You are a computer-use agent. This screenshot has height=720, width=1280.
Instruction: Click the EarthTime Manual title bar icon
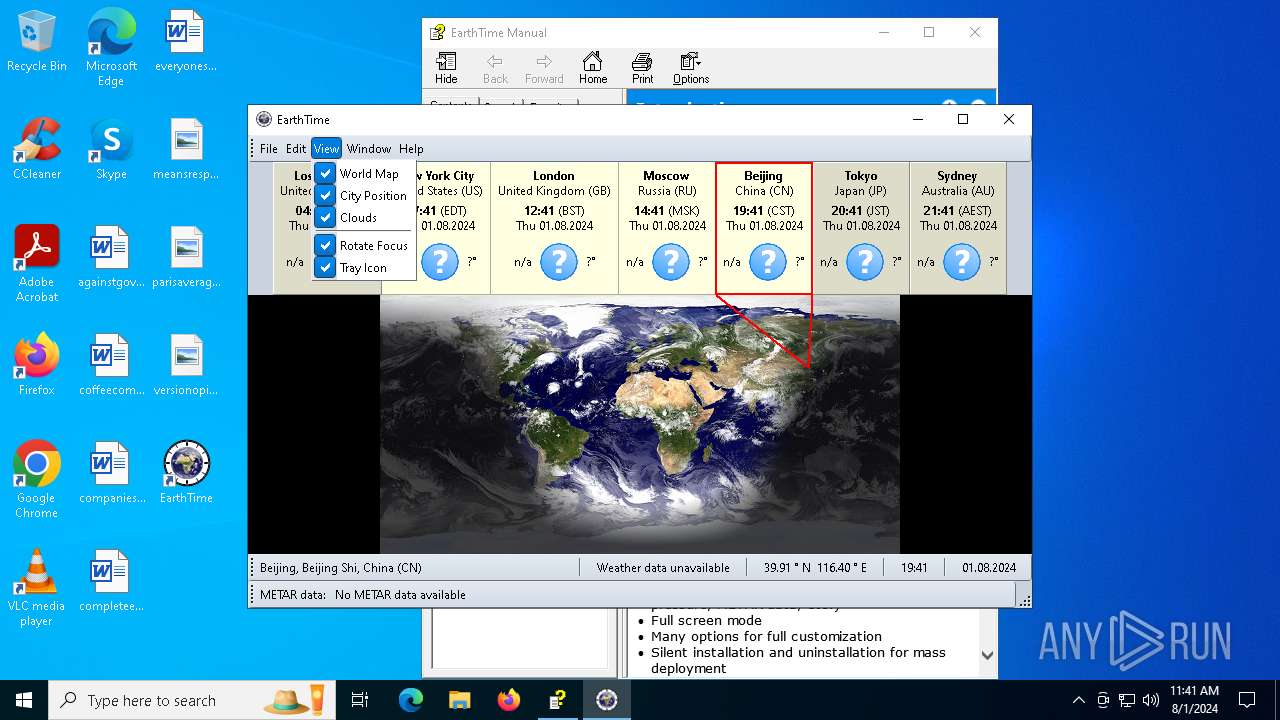click(438, 32)
